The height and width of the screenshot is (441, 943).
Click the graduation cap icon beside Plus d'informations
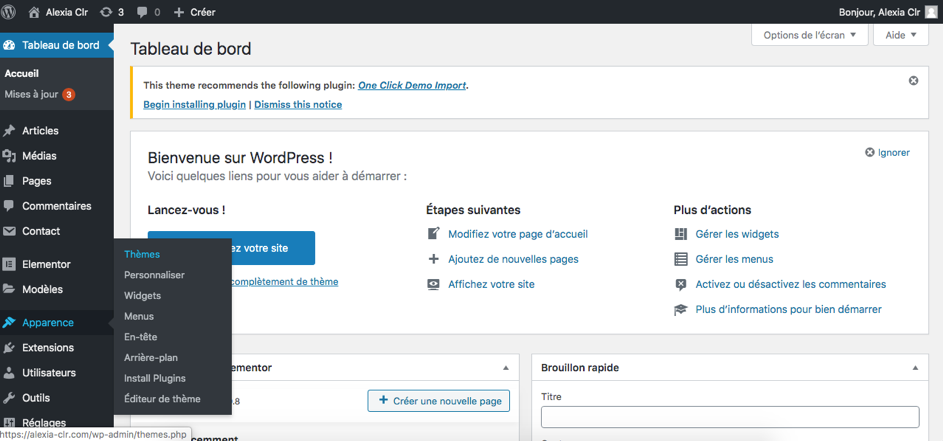[x=681, y=309]
